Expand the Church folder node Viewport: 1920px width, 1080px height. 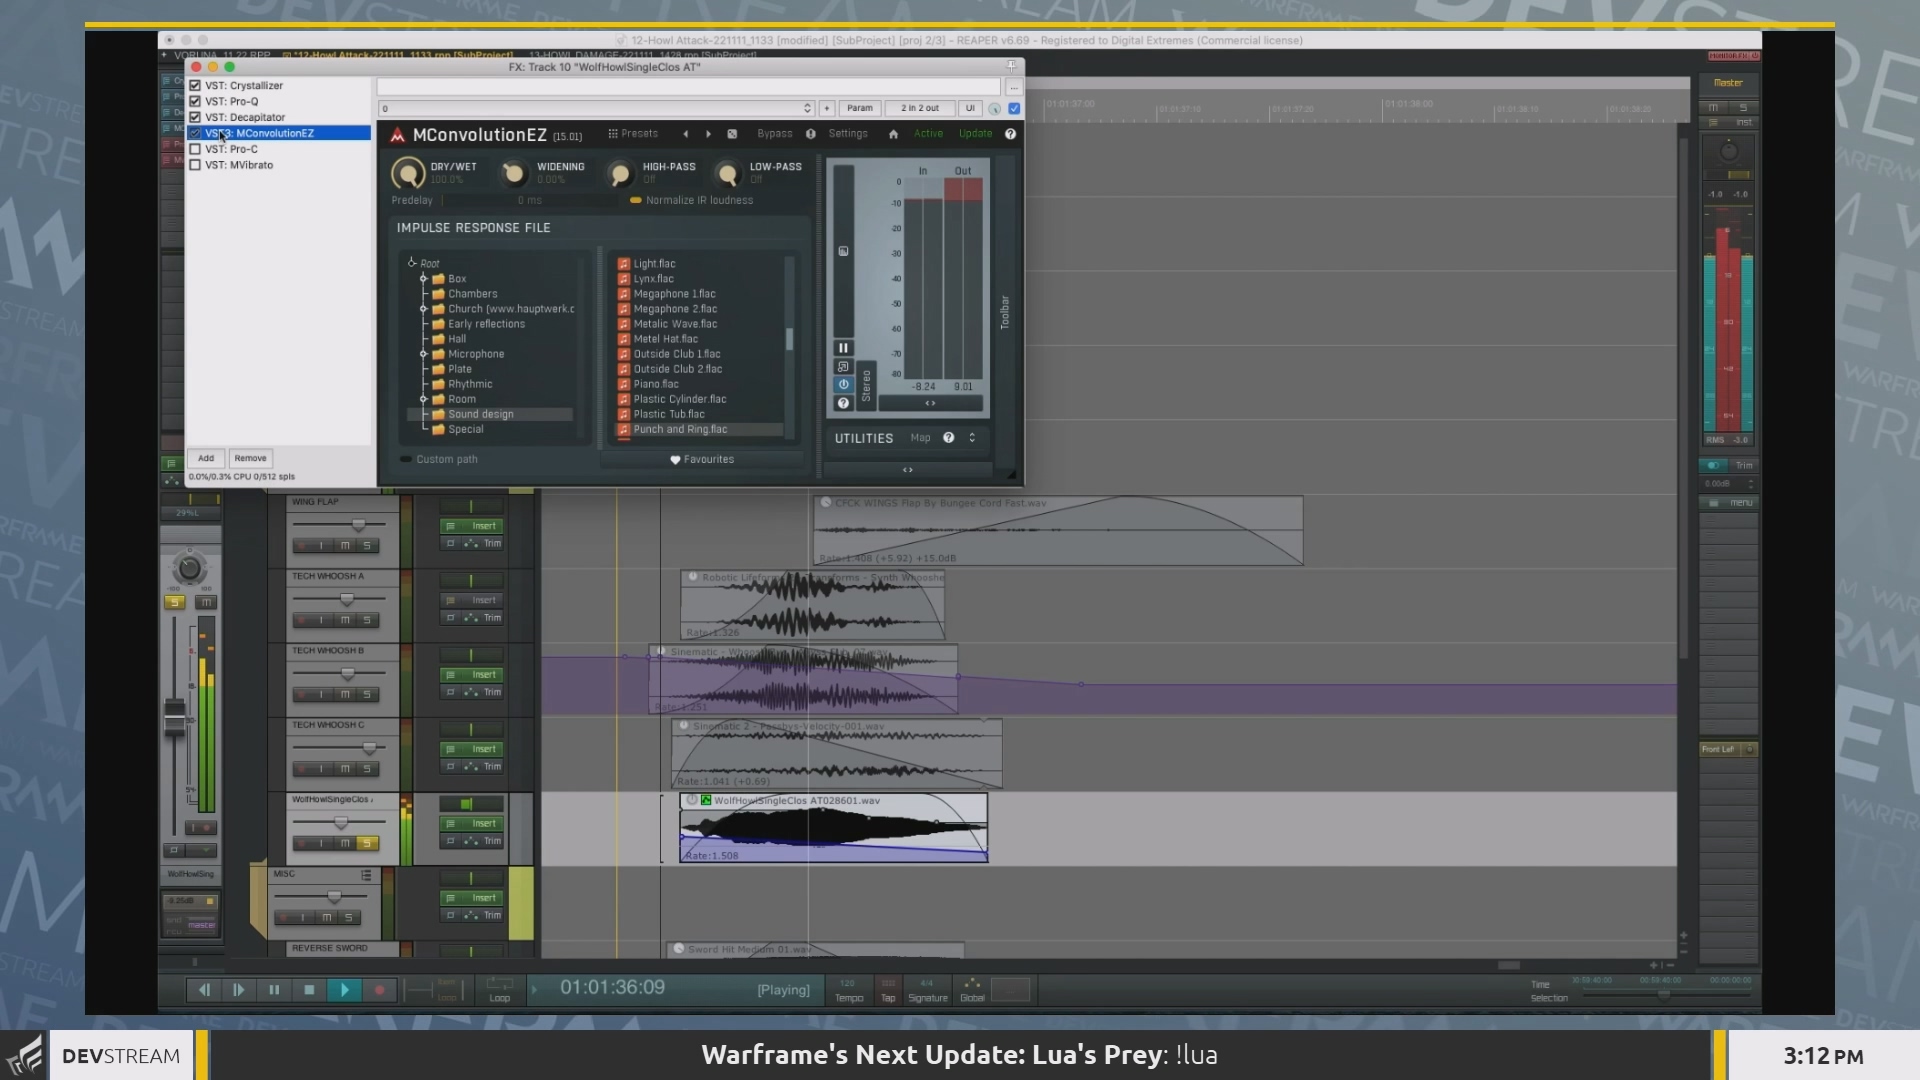tap(424, 309)
